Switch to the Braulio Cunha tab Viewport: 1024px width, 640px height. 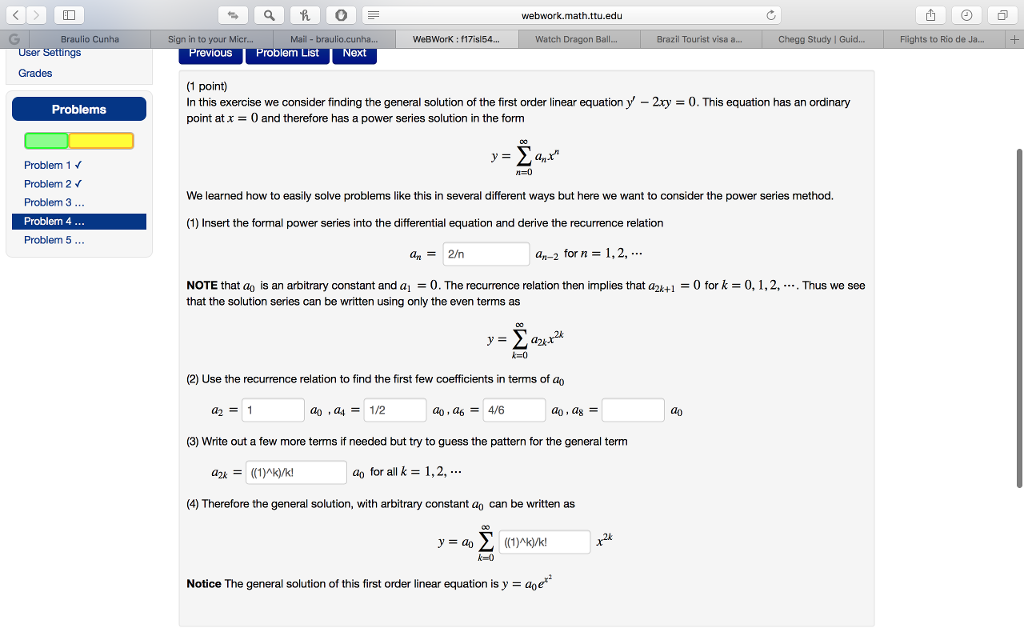(90, 39)
